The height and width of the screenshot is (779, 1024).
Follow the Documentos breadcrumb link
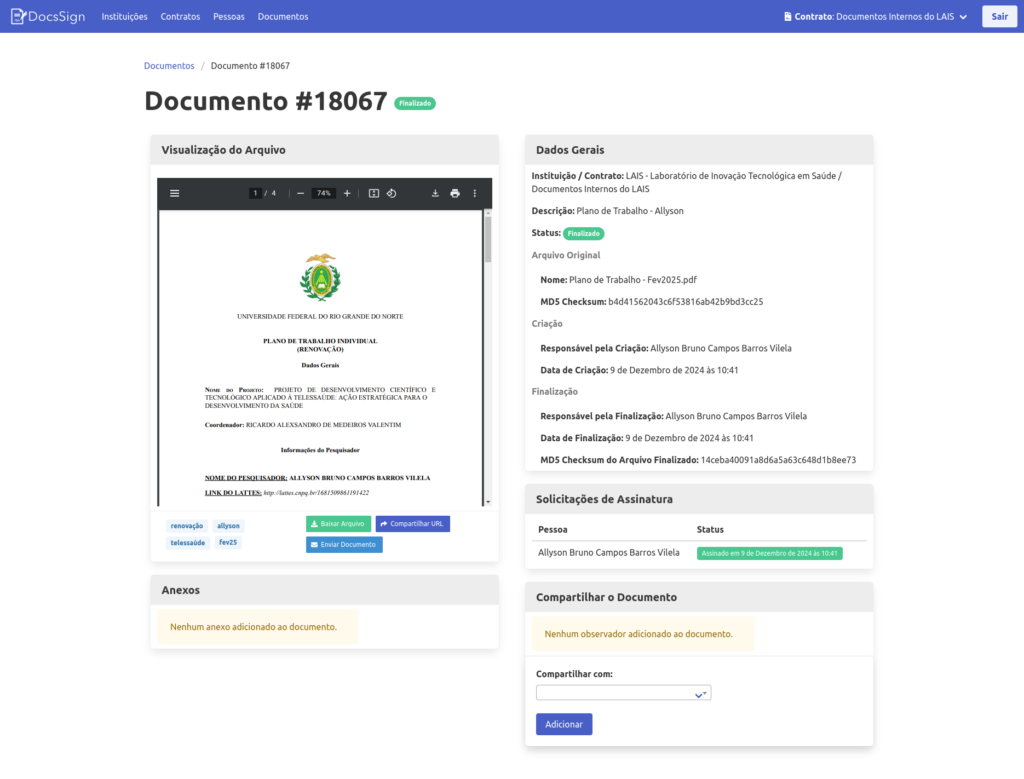tap(169, 66)
